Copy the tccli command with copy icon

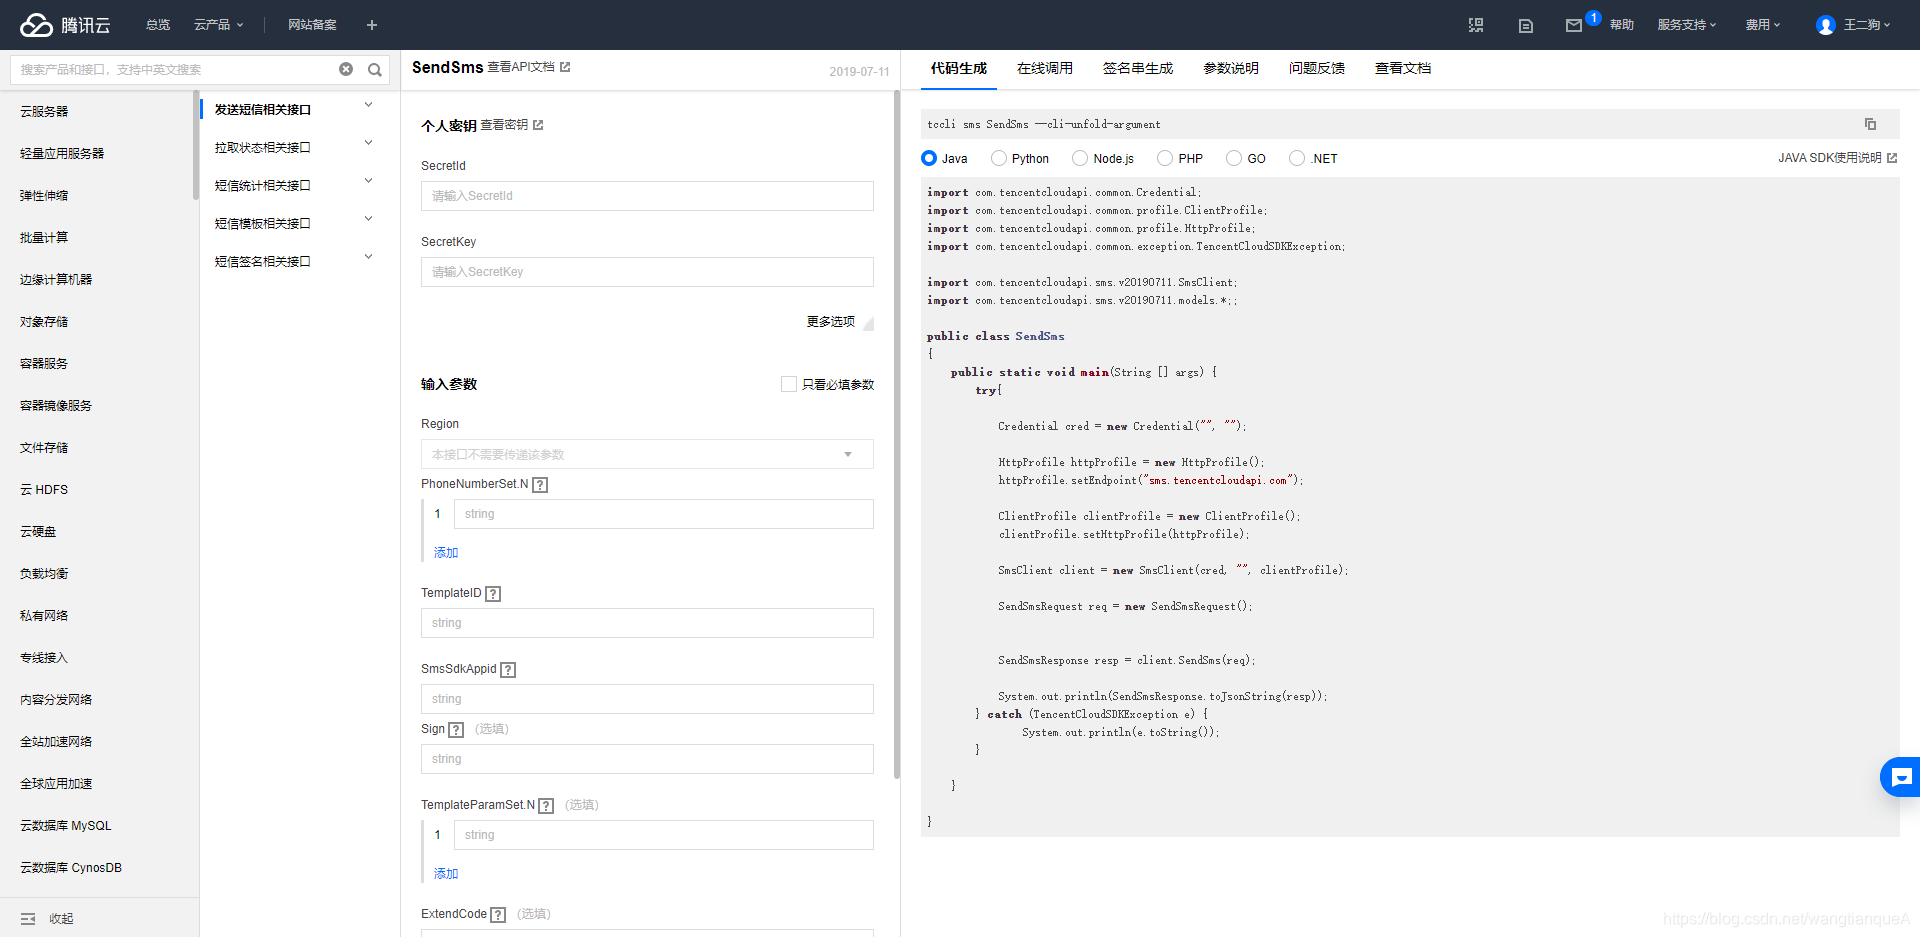1870,124
